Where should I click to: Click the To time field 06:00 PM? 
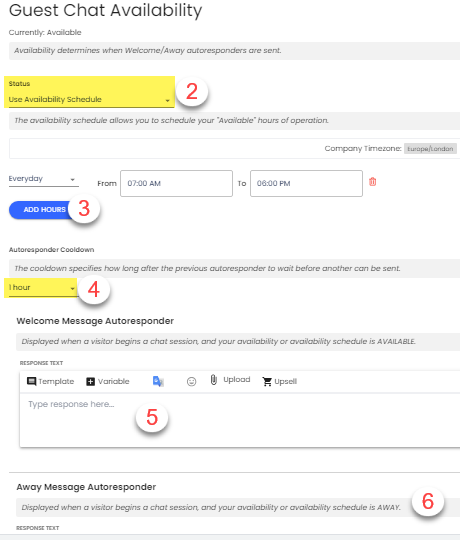tap(306, 184)
